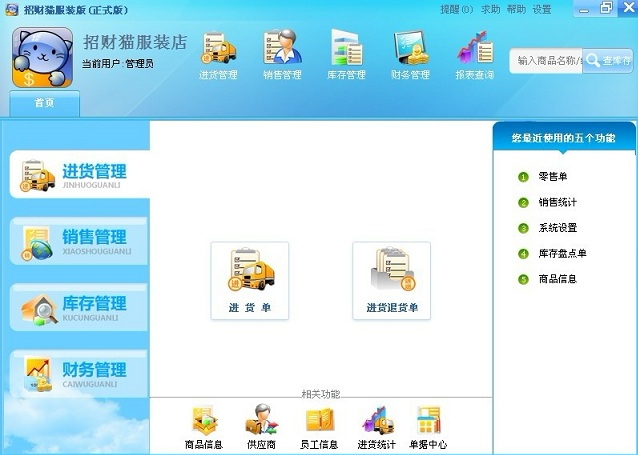Image resolution: width=638 pixels, height=455 pixels.
Task: Open 供应商 related function
Action: pos(262,427)
